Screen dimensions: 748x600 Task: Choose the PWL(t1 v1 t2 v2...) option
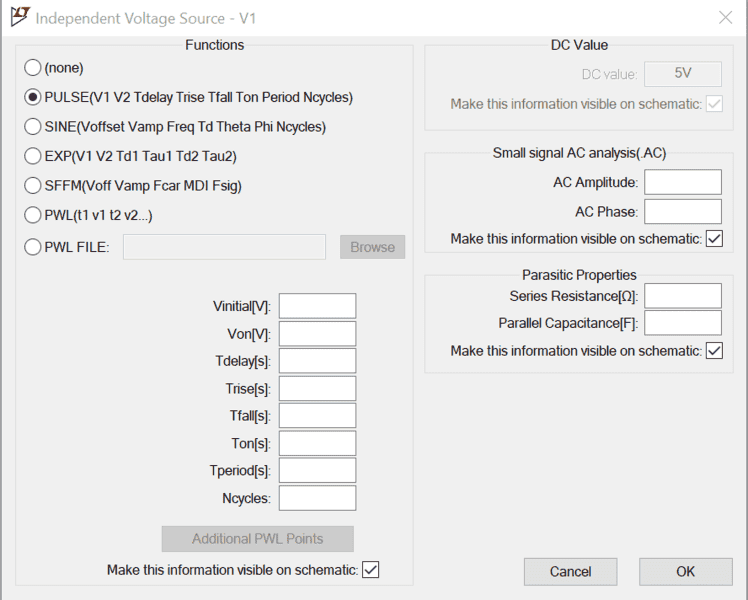(x=33, y=216)
